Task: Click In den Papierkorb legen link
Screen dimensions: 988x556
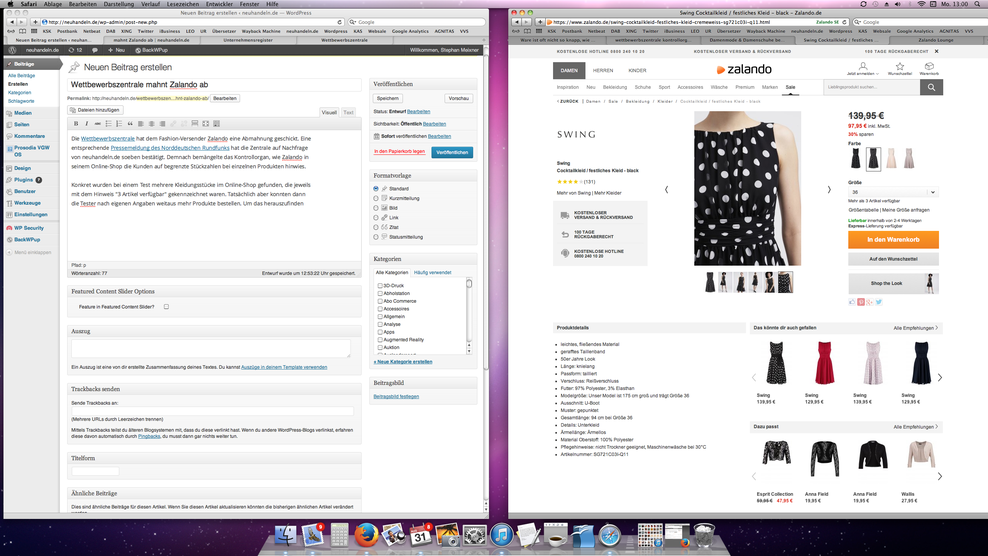Action: click(399, 151)
